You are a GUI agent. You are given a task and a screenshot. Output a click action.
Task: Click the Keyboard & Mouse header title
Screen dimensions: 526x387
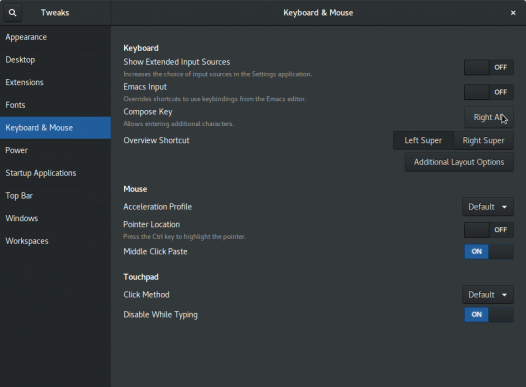pyautogui.click(x=318, y=13)
